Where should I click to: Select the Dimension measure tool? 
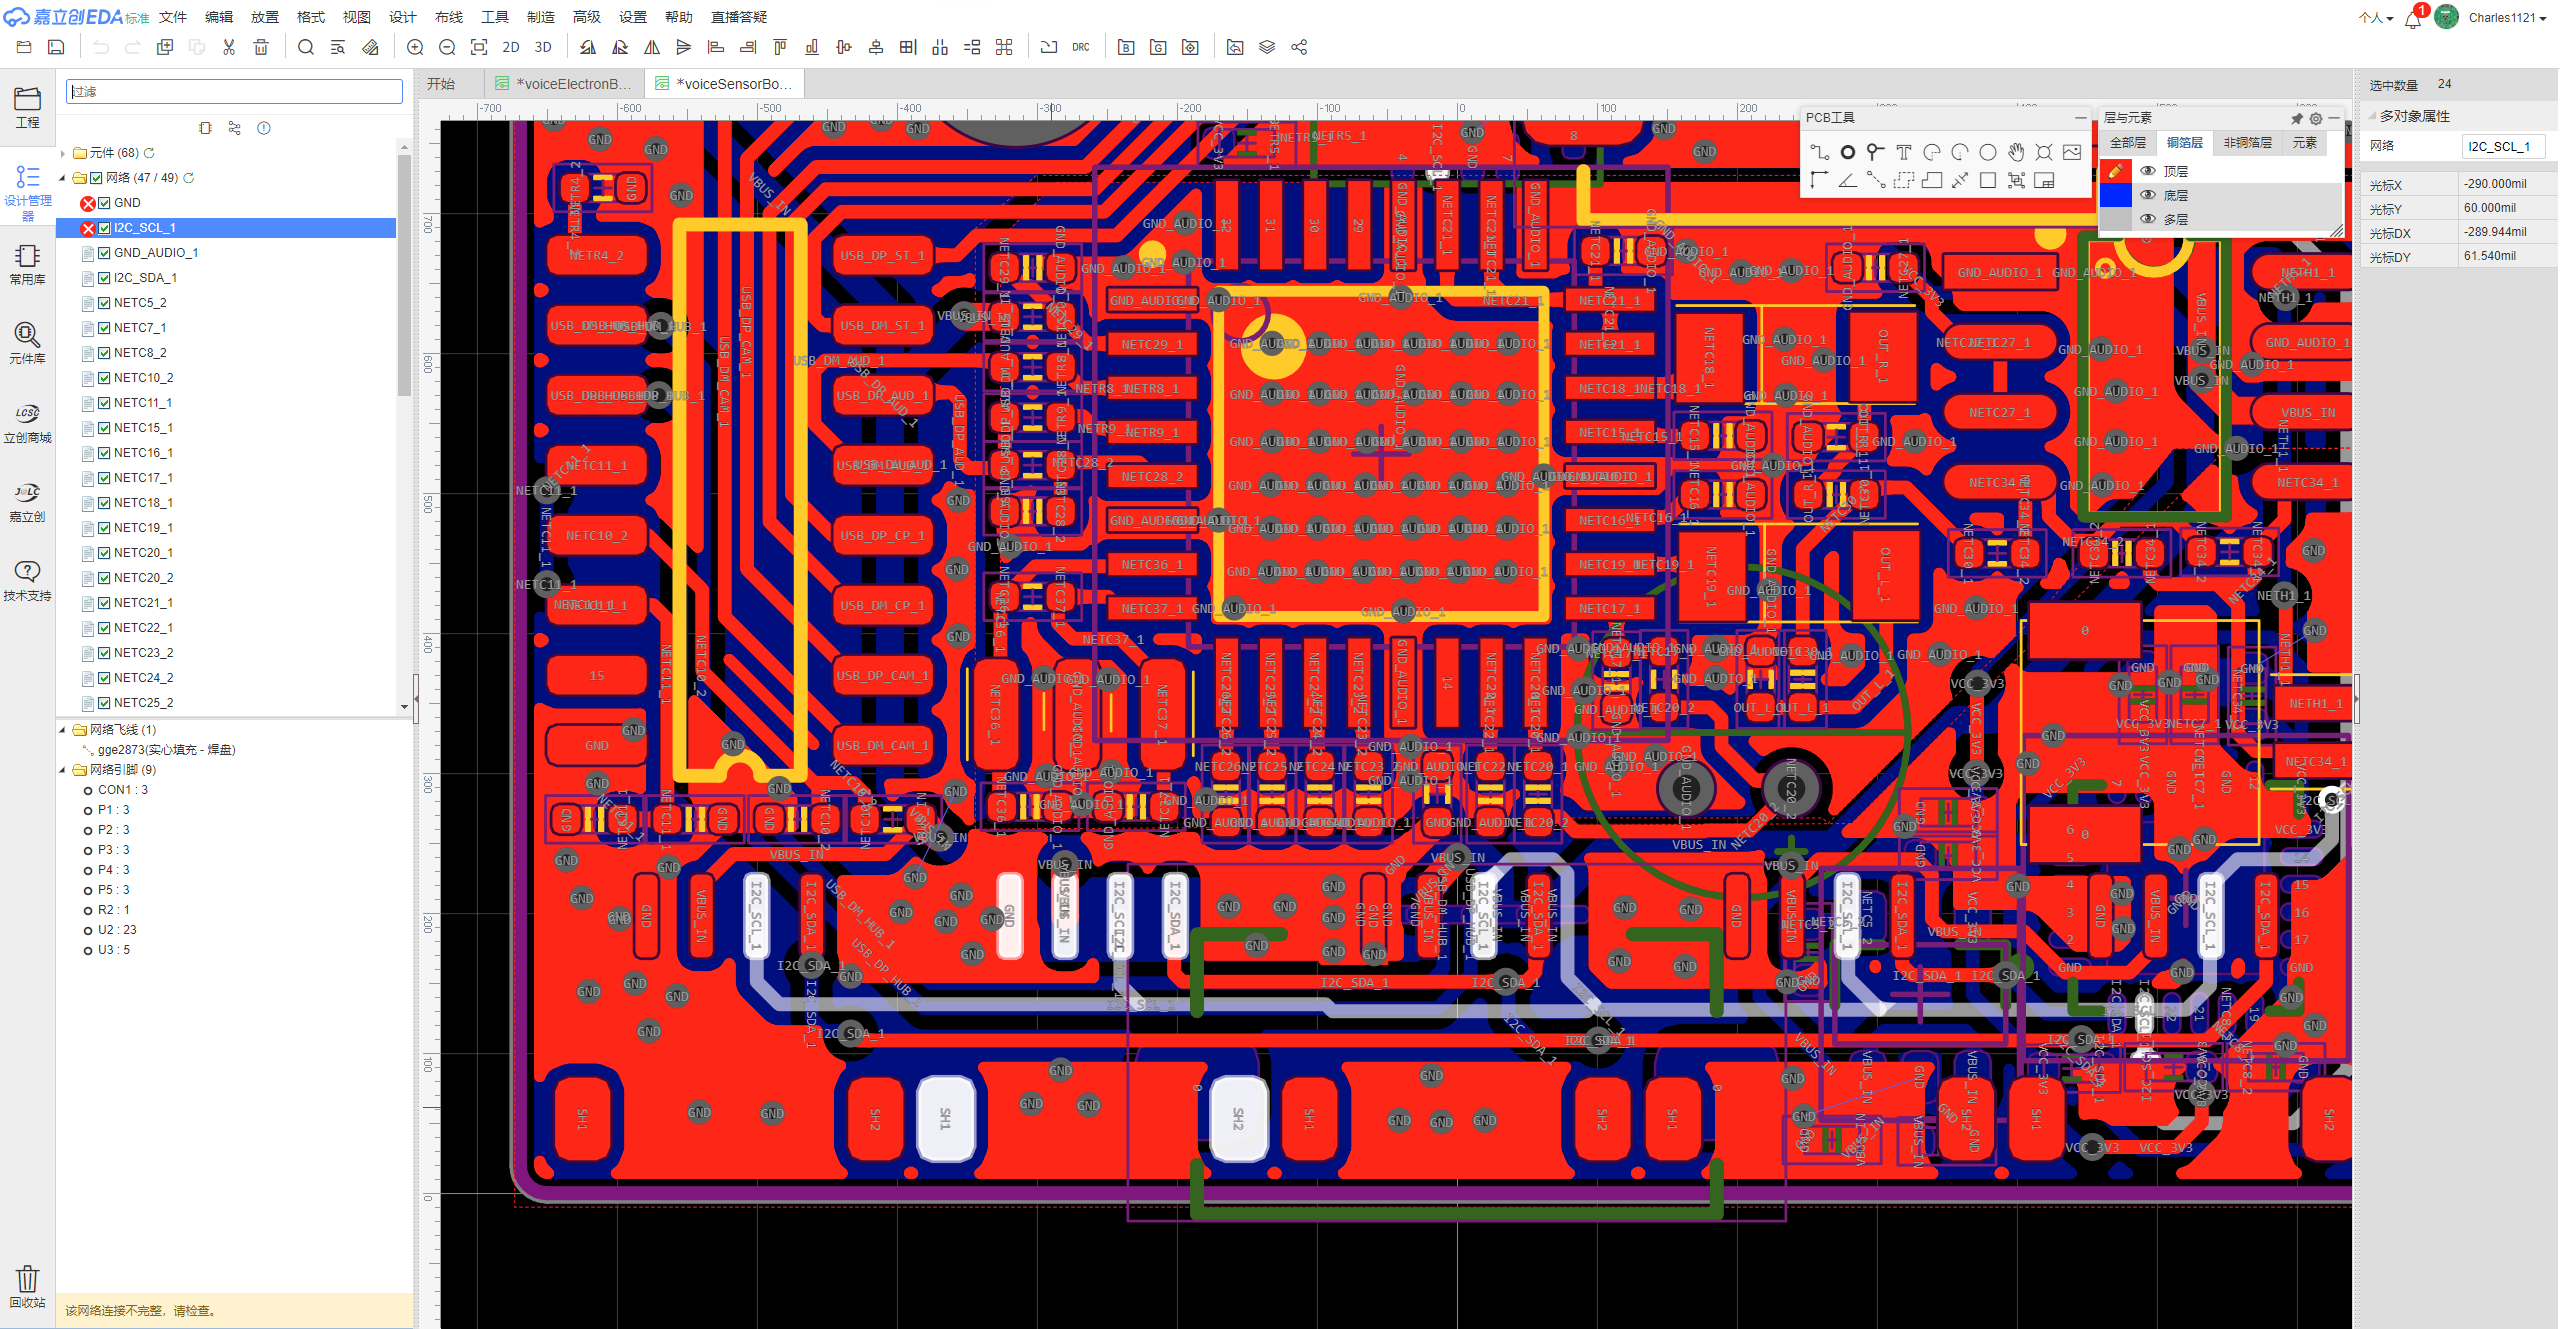pos(1960,180)
